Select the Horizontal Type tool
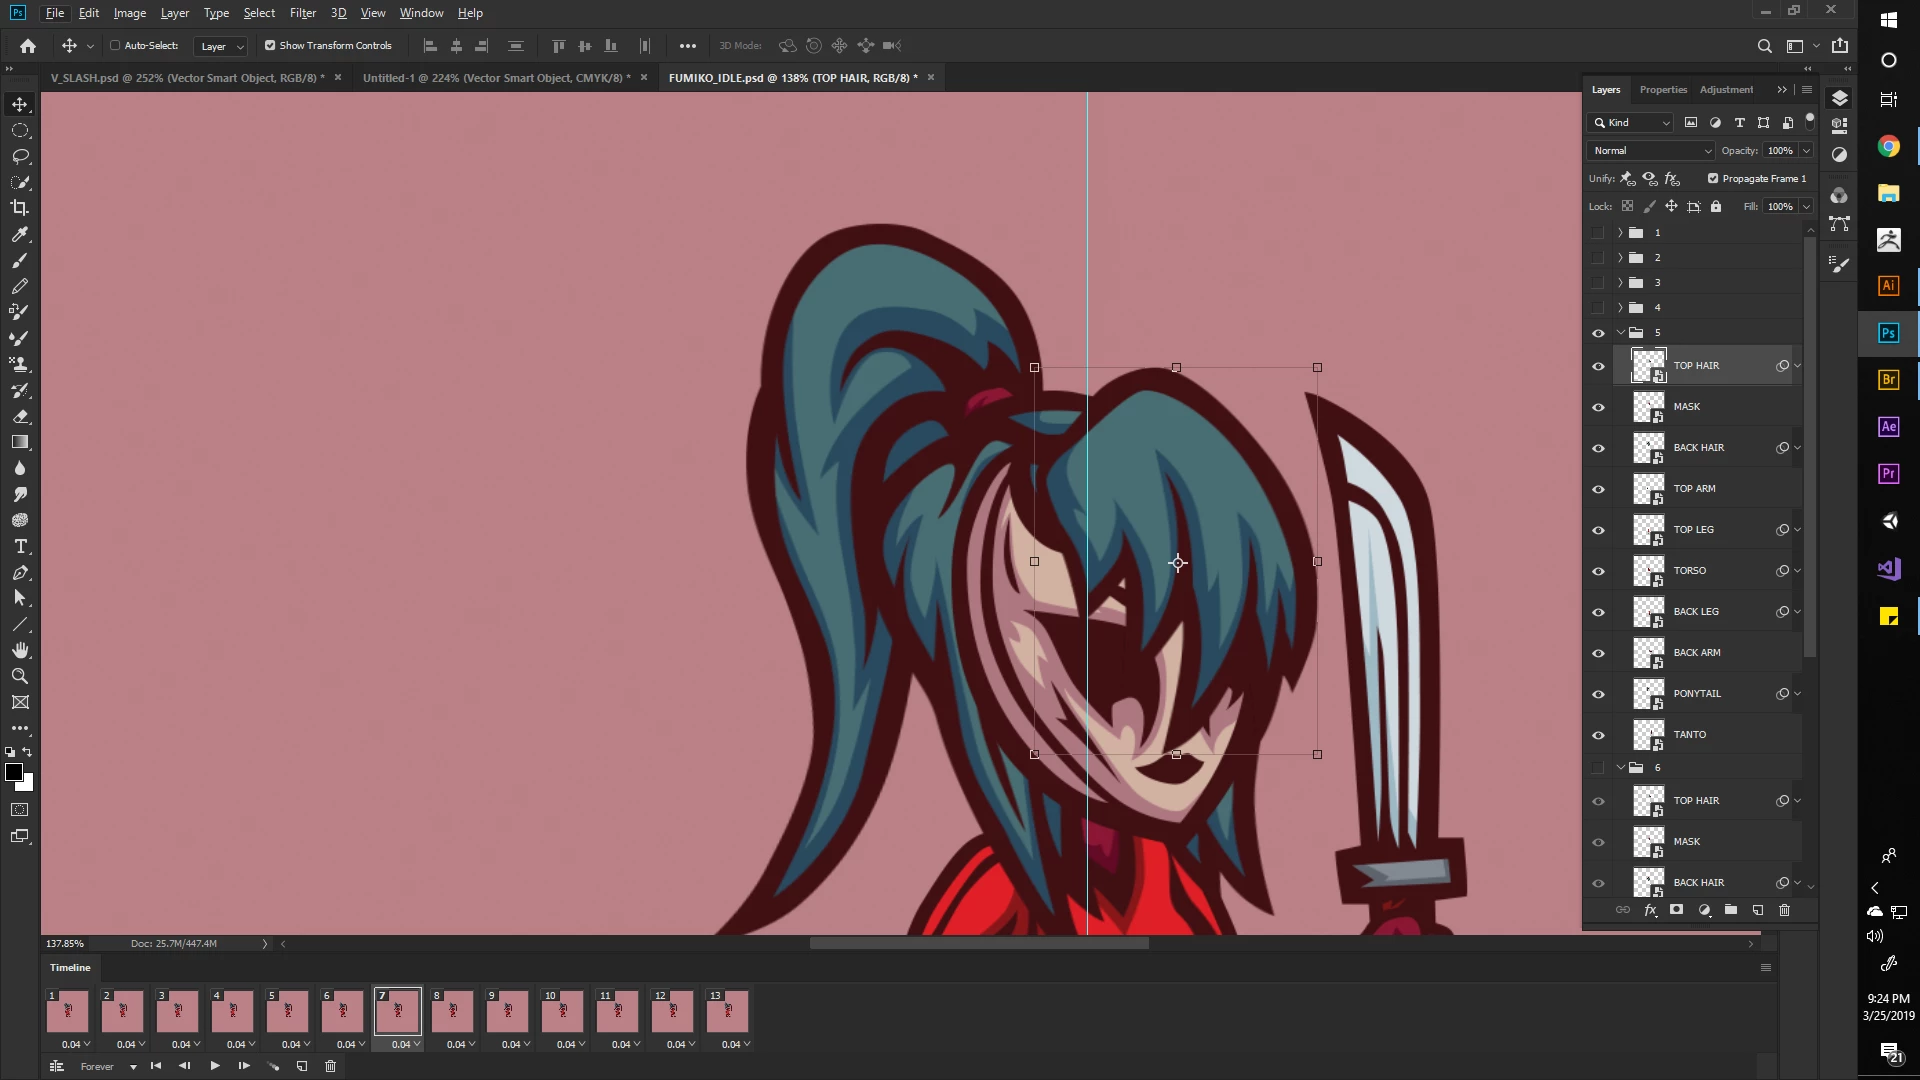The image size is (1920, 1080). 20,547
